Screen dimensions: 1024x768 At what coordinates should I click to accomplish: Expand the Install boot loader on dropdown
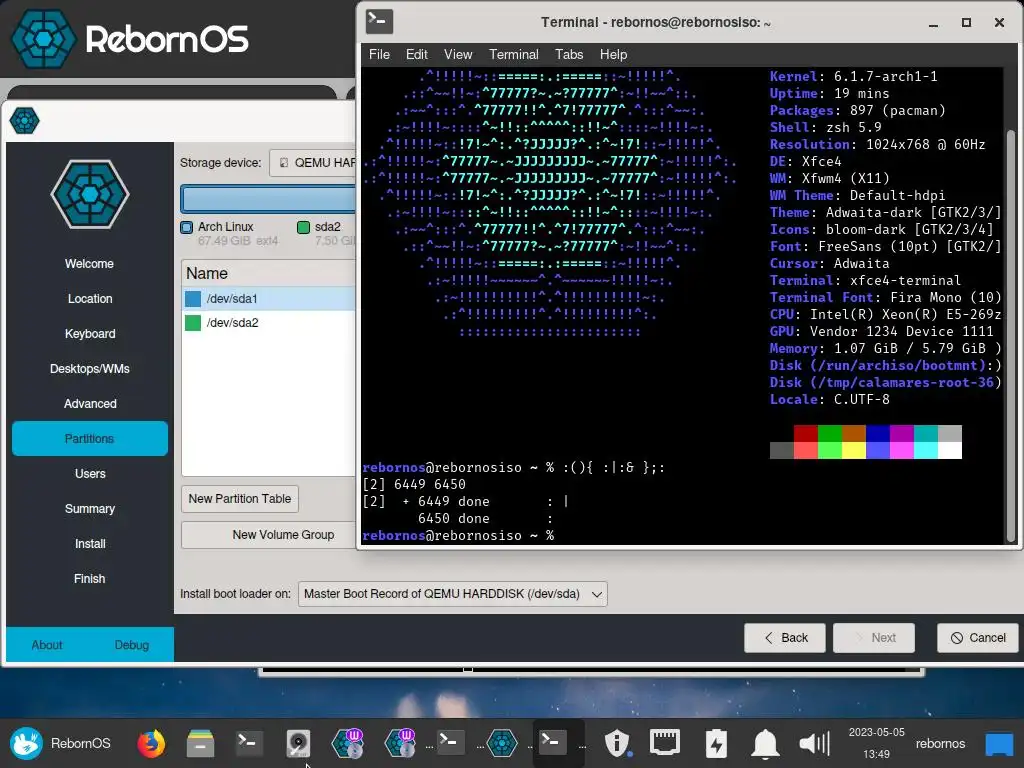453,594
